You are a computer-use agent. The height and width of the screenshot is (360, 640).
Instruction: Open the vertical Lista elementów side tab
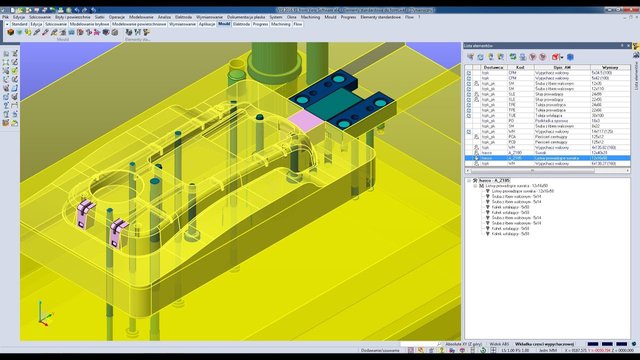click(x=636, y=76)
